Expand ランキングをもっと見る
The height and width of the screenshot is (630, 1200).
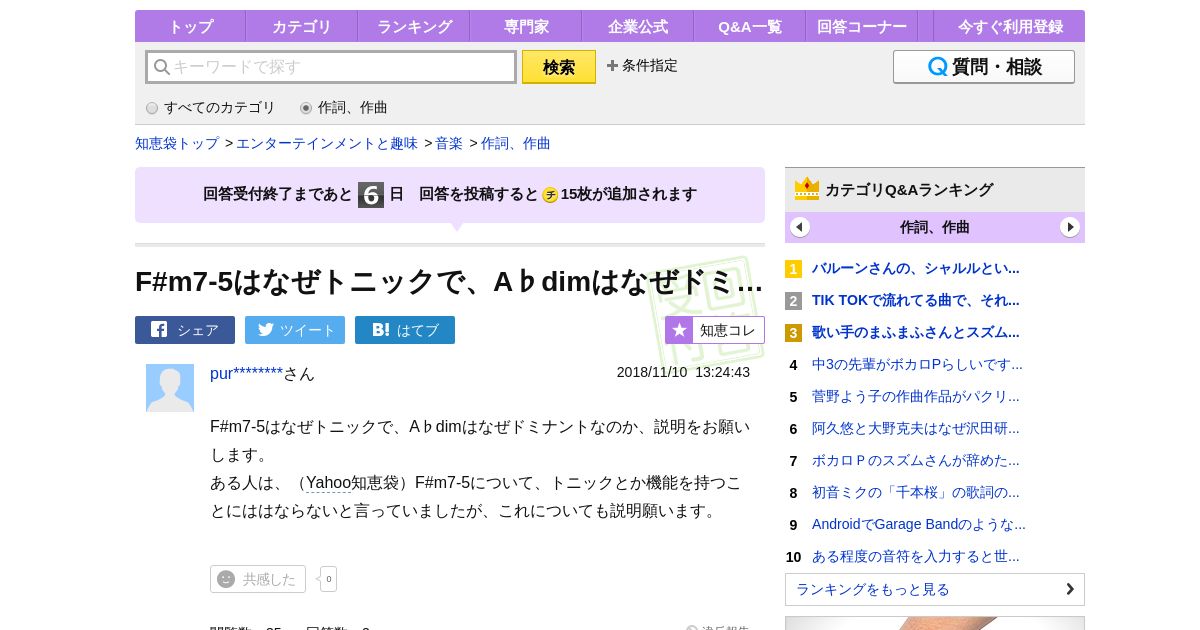click(x=935, y=589)
